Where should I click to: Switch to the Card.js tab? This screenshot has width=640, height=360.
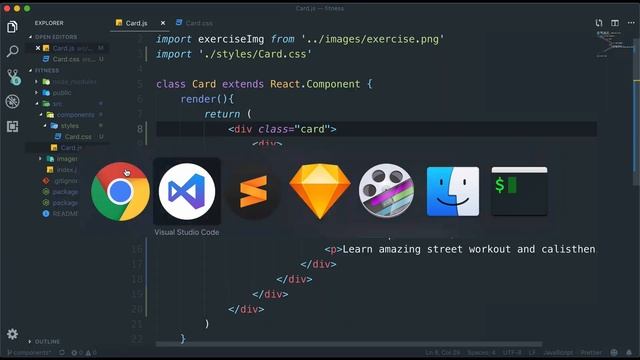(136, 23)
